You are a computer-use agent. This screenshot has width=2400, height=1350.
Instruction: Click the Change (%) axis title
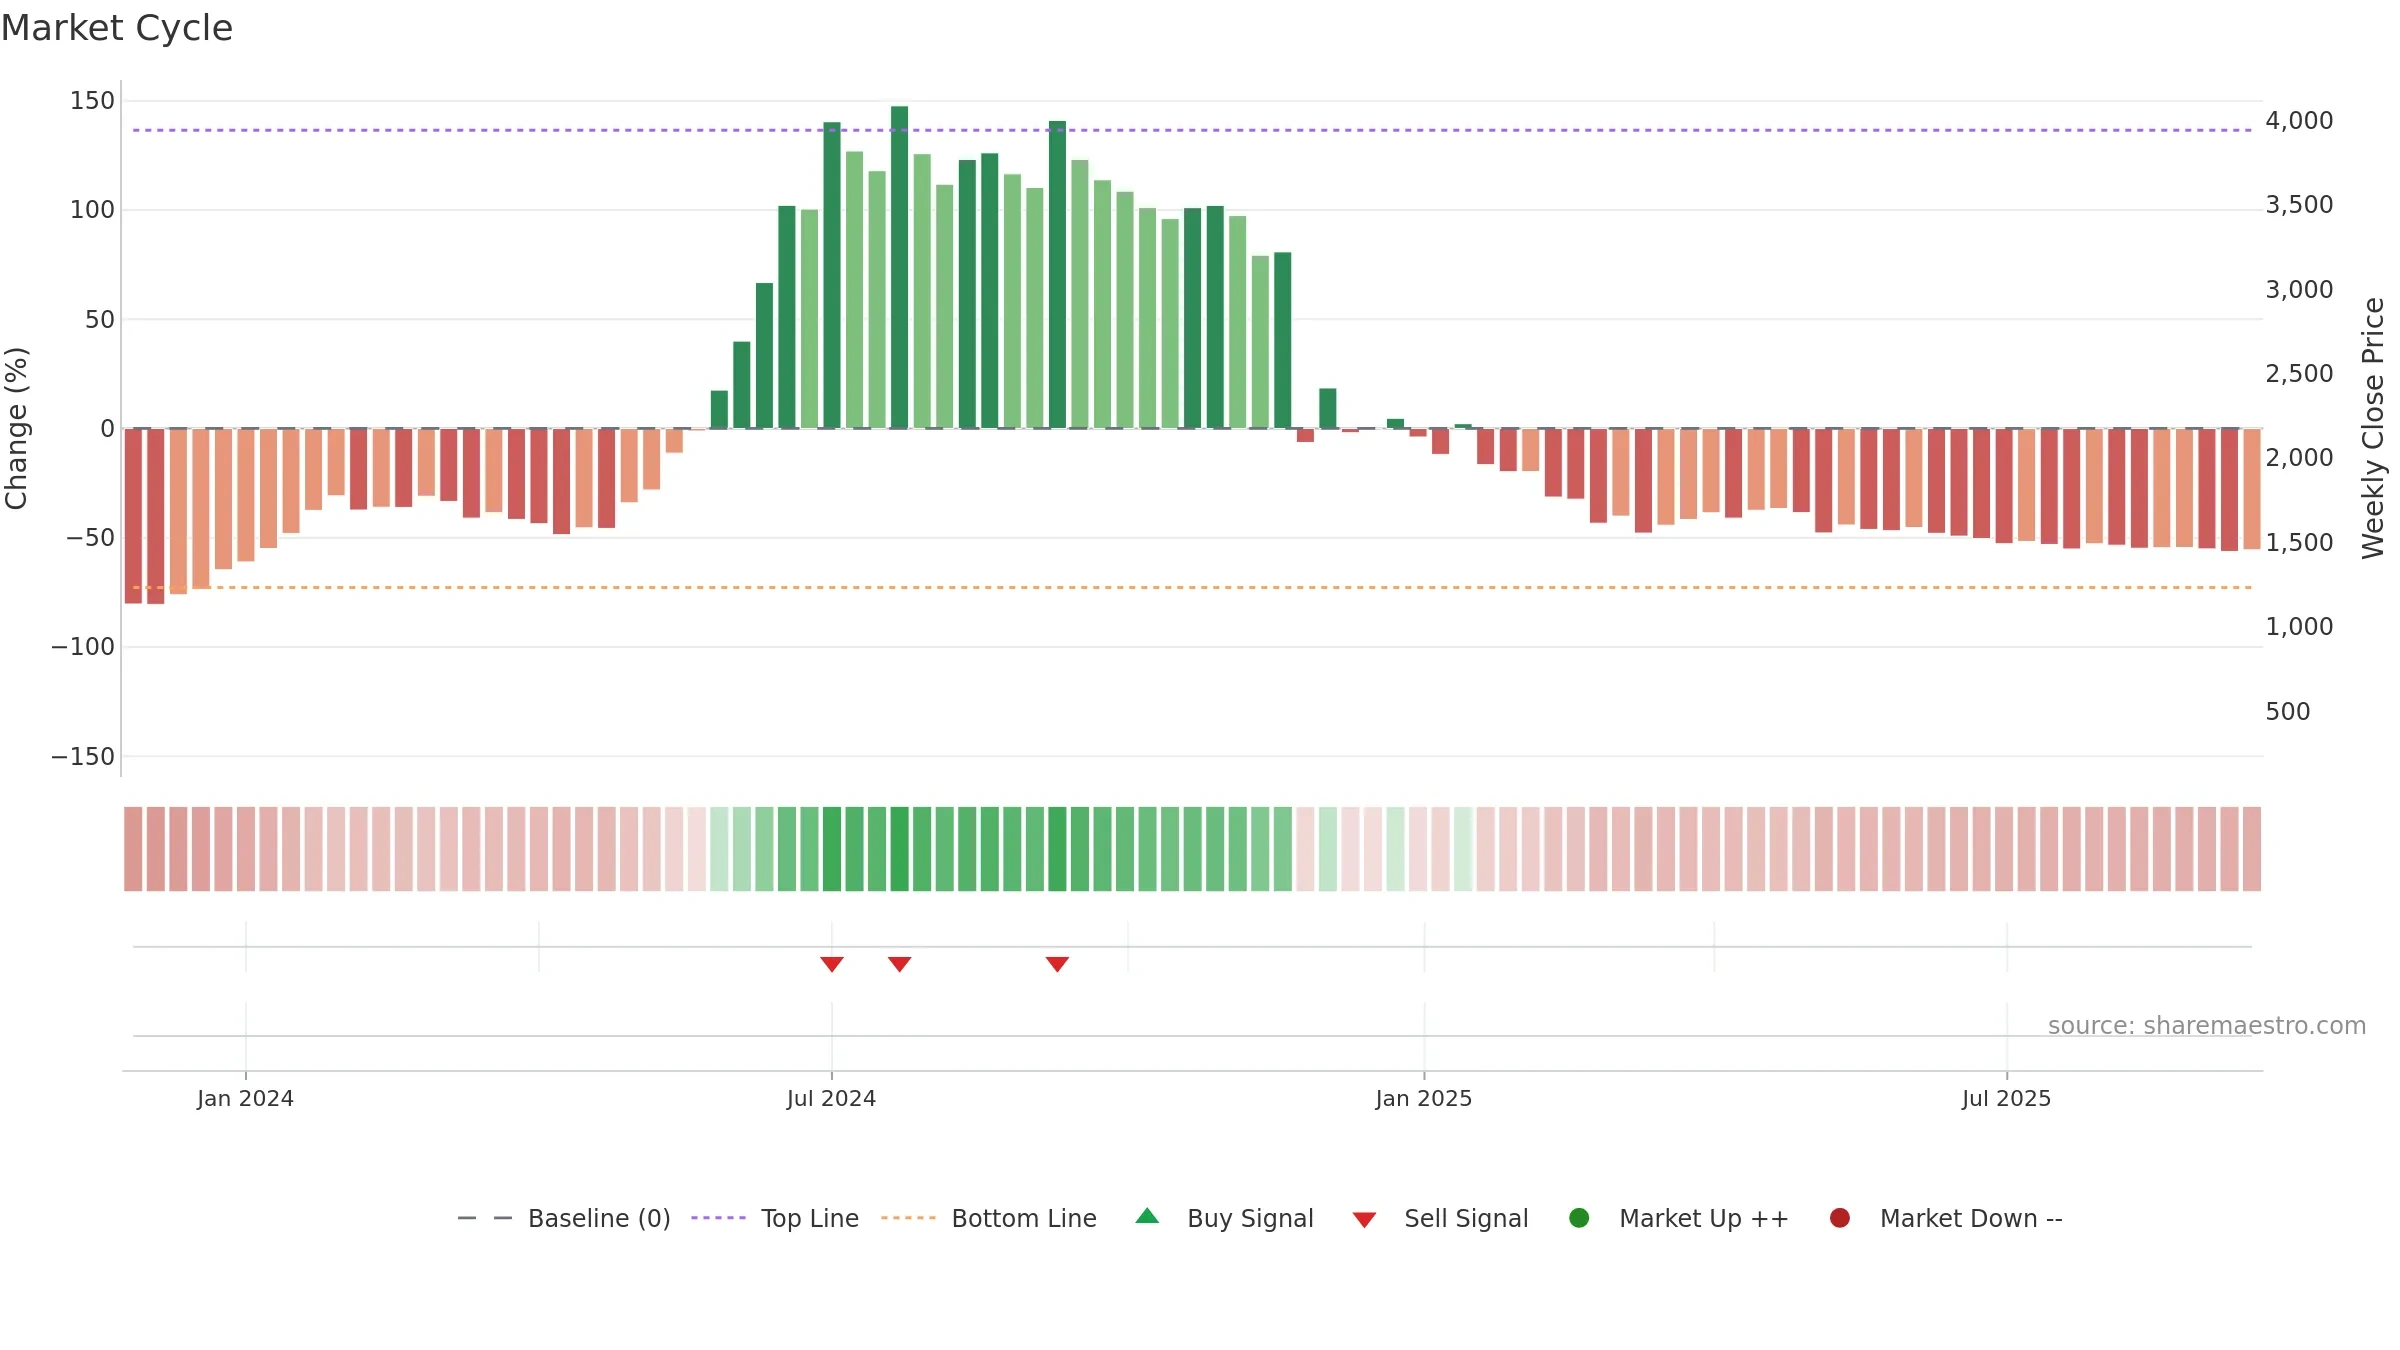click(16, 428)
